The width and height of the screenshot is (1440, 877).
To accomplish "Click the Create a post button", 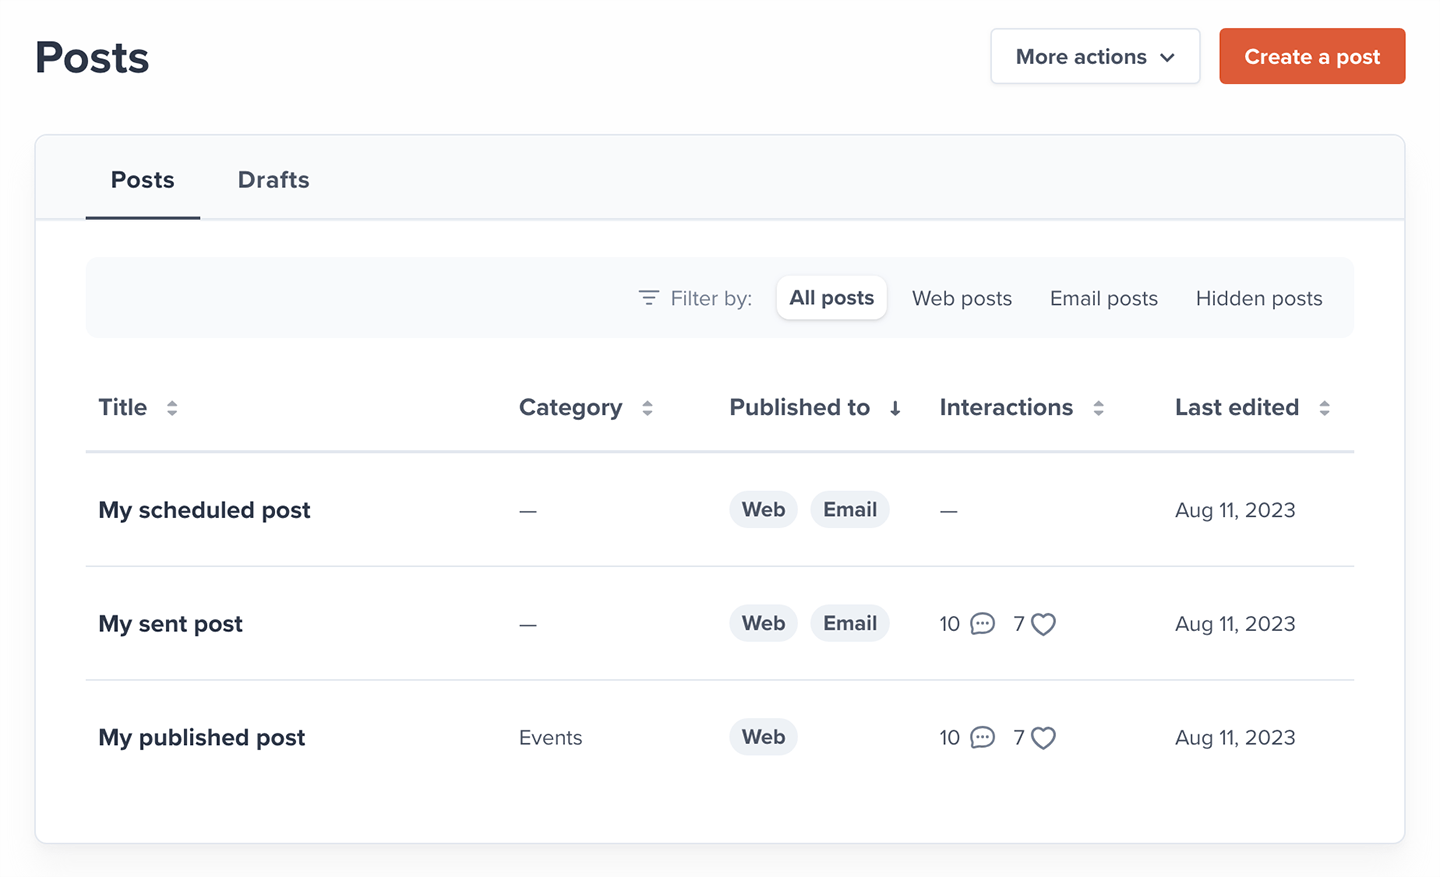I will (x=1311, y=57).
